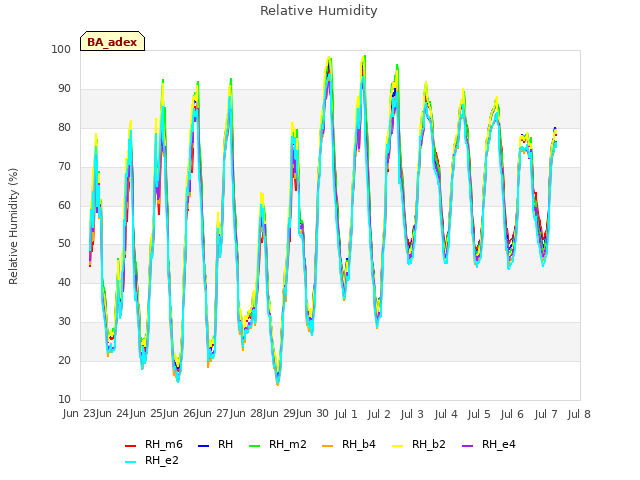This screenshot has width=640, height=480.
Task: Click the 40 y-axis tick label
Action: click(64, 282)
